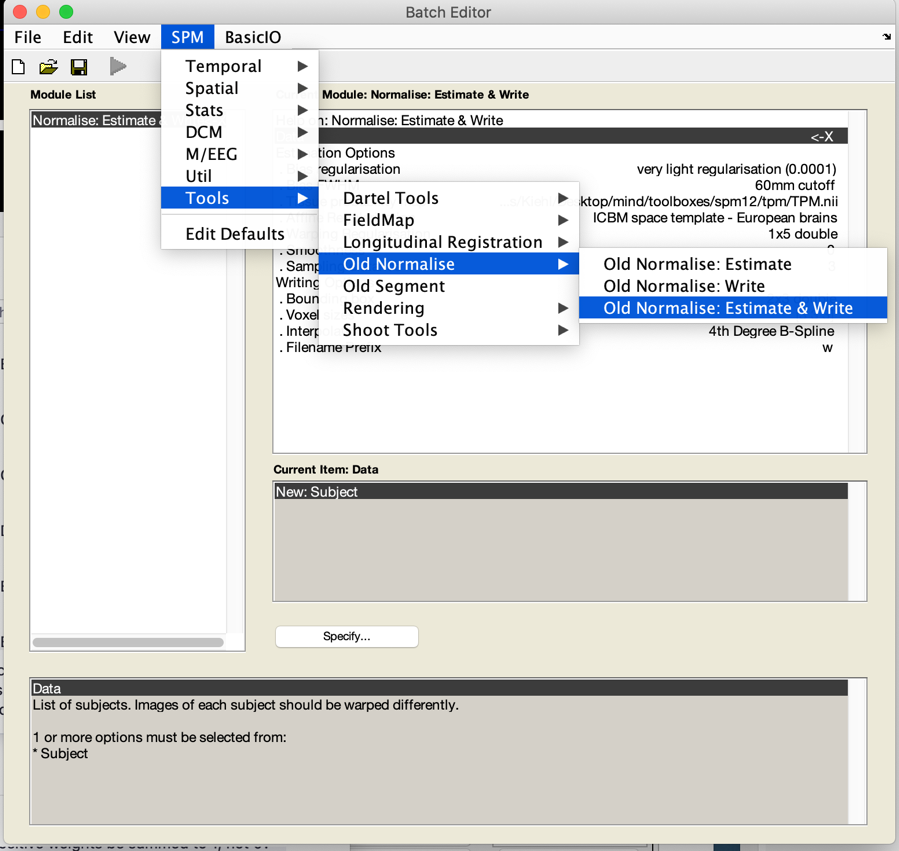
Task: Select New: Subject in Current Item list
Action: [561, 492]
